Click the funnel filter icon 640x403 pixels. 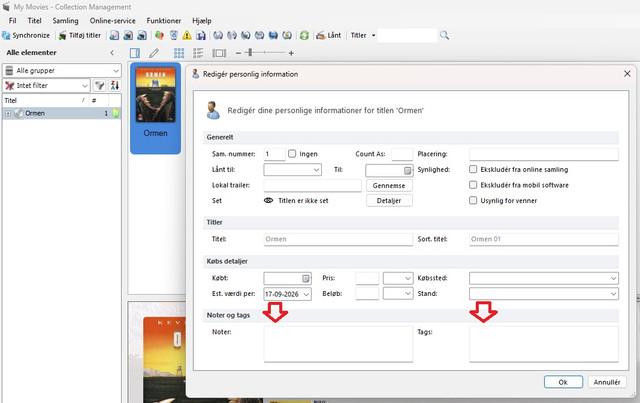tap(99, 85)
